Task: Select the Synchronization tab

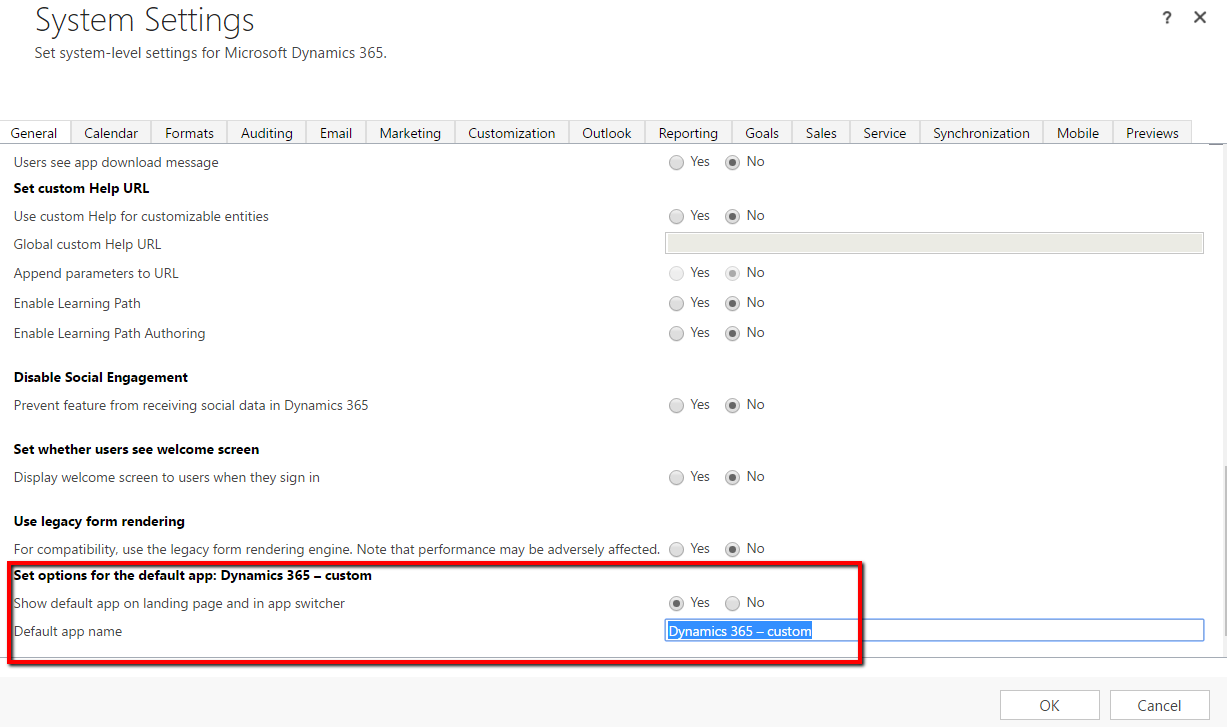Action: click(981, 133)
